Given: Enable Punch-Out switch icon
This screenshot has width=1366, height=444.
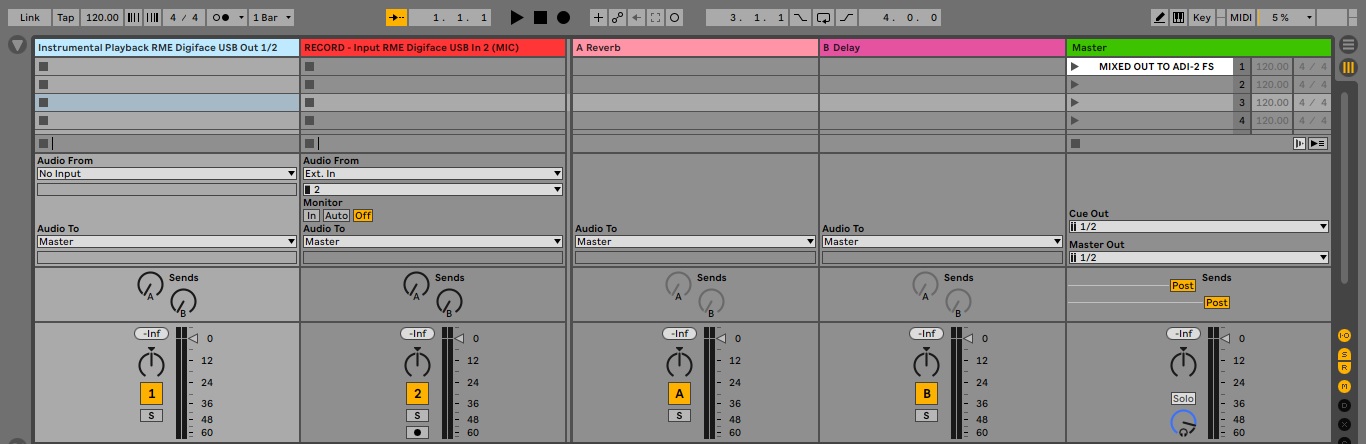Looking at the screenshot, I should pyautogui.click(x=846, y=17).
